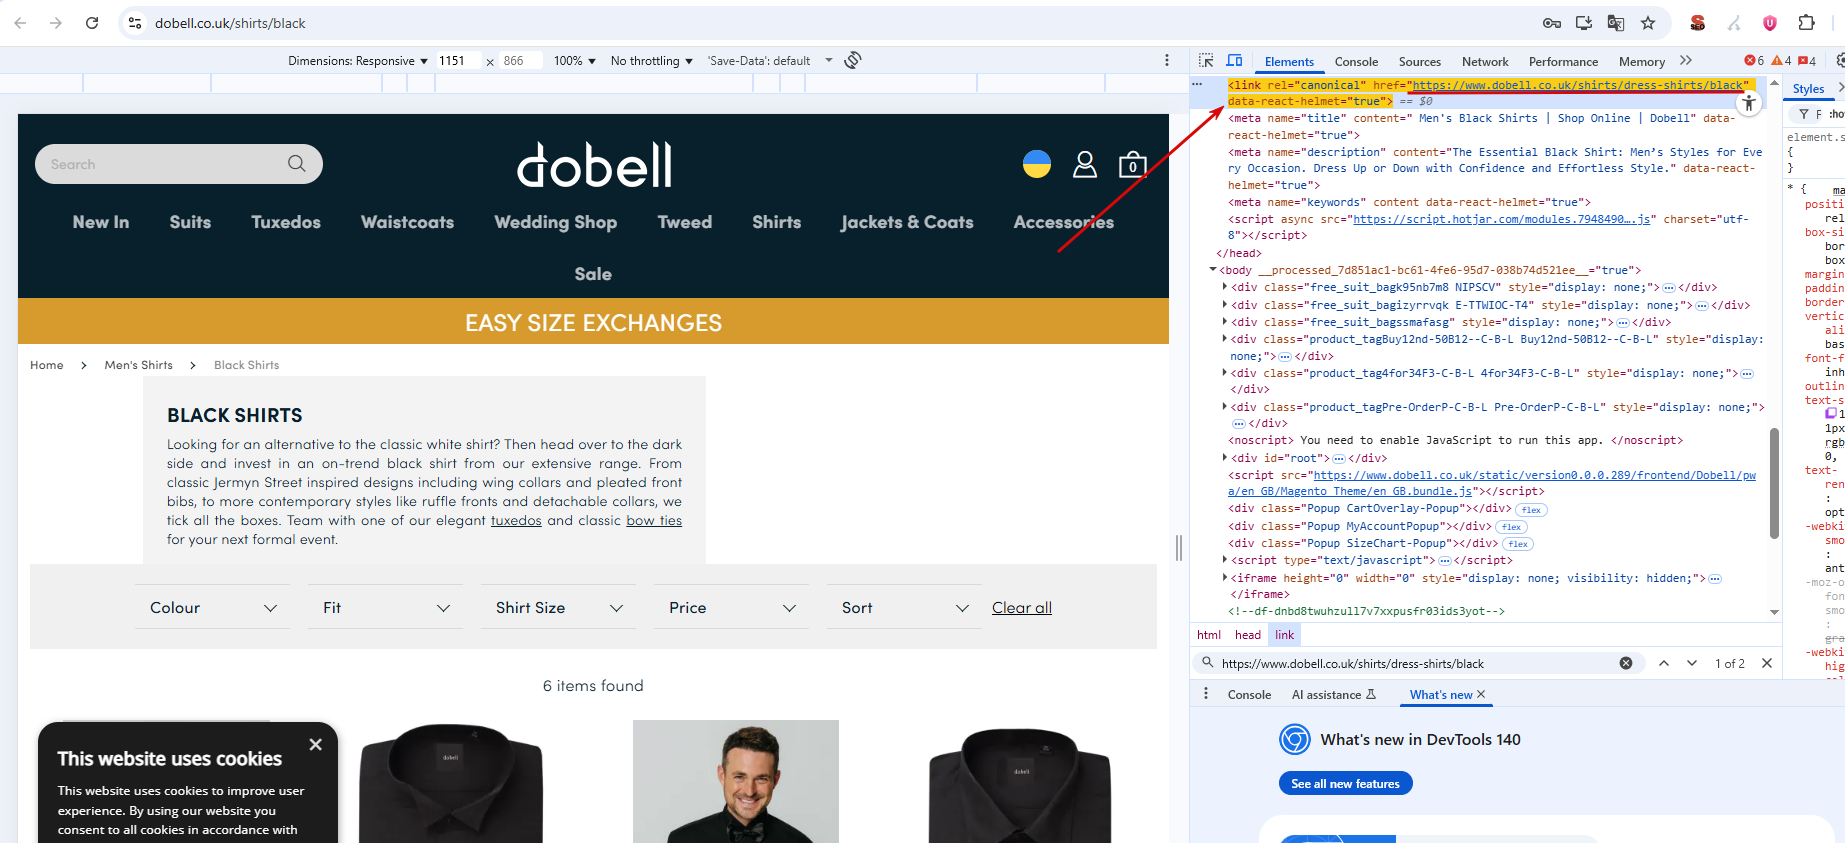The height and width of the screenshot is (843, 1845).
Task: Open the AI assistance drawer tab
Action: pos(1333,694)
